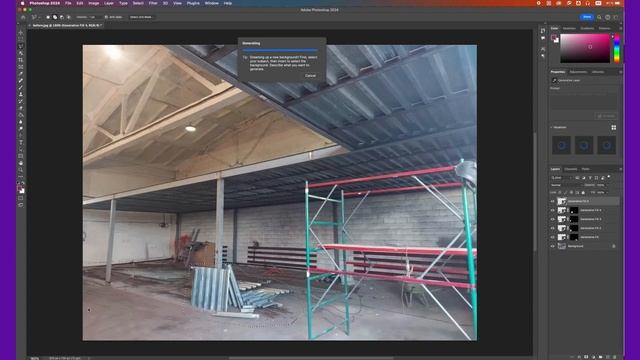
Task: Select the Clone Stamp tool
Action: point(21,95)
